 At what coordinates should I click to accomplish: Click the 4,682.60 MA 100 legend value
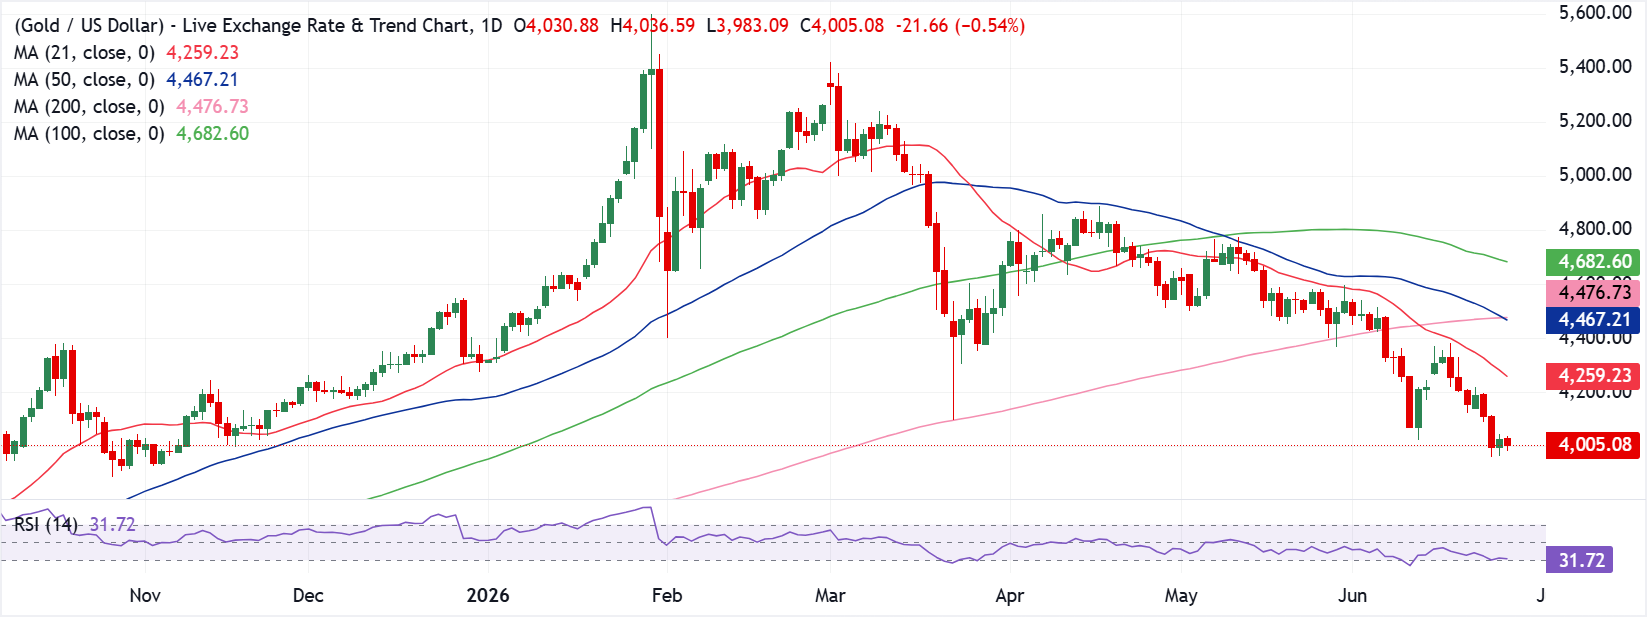[x=212, y=134]
